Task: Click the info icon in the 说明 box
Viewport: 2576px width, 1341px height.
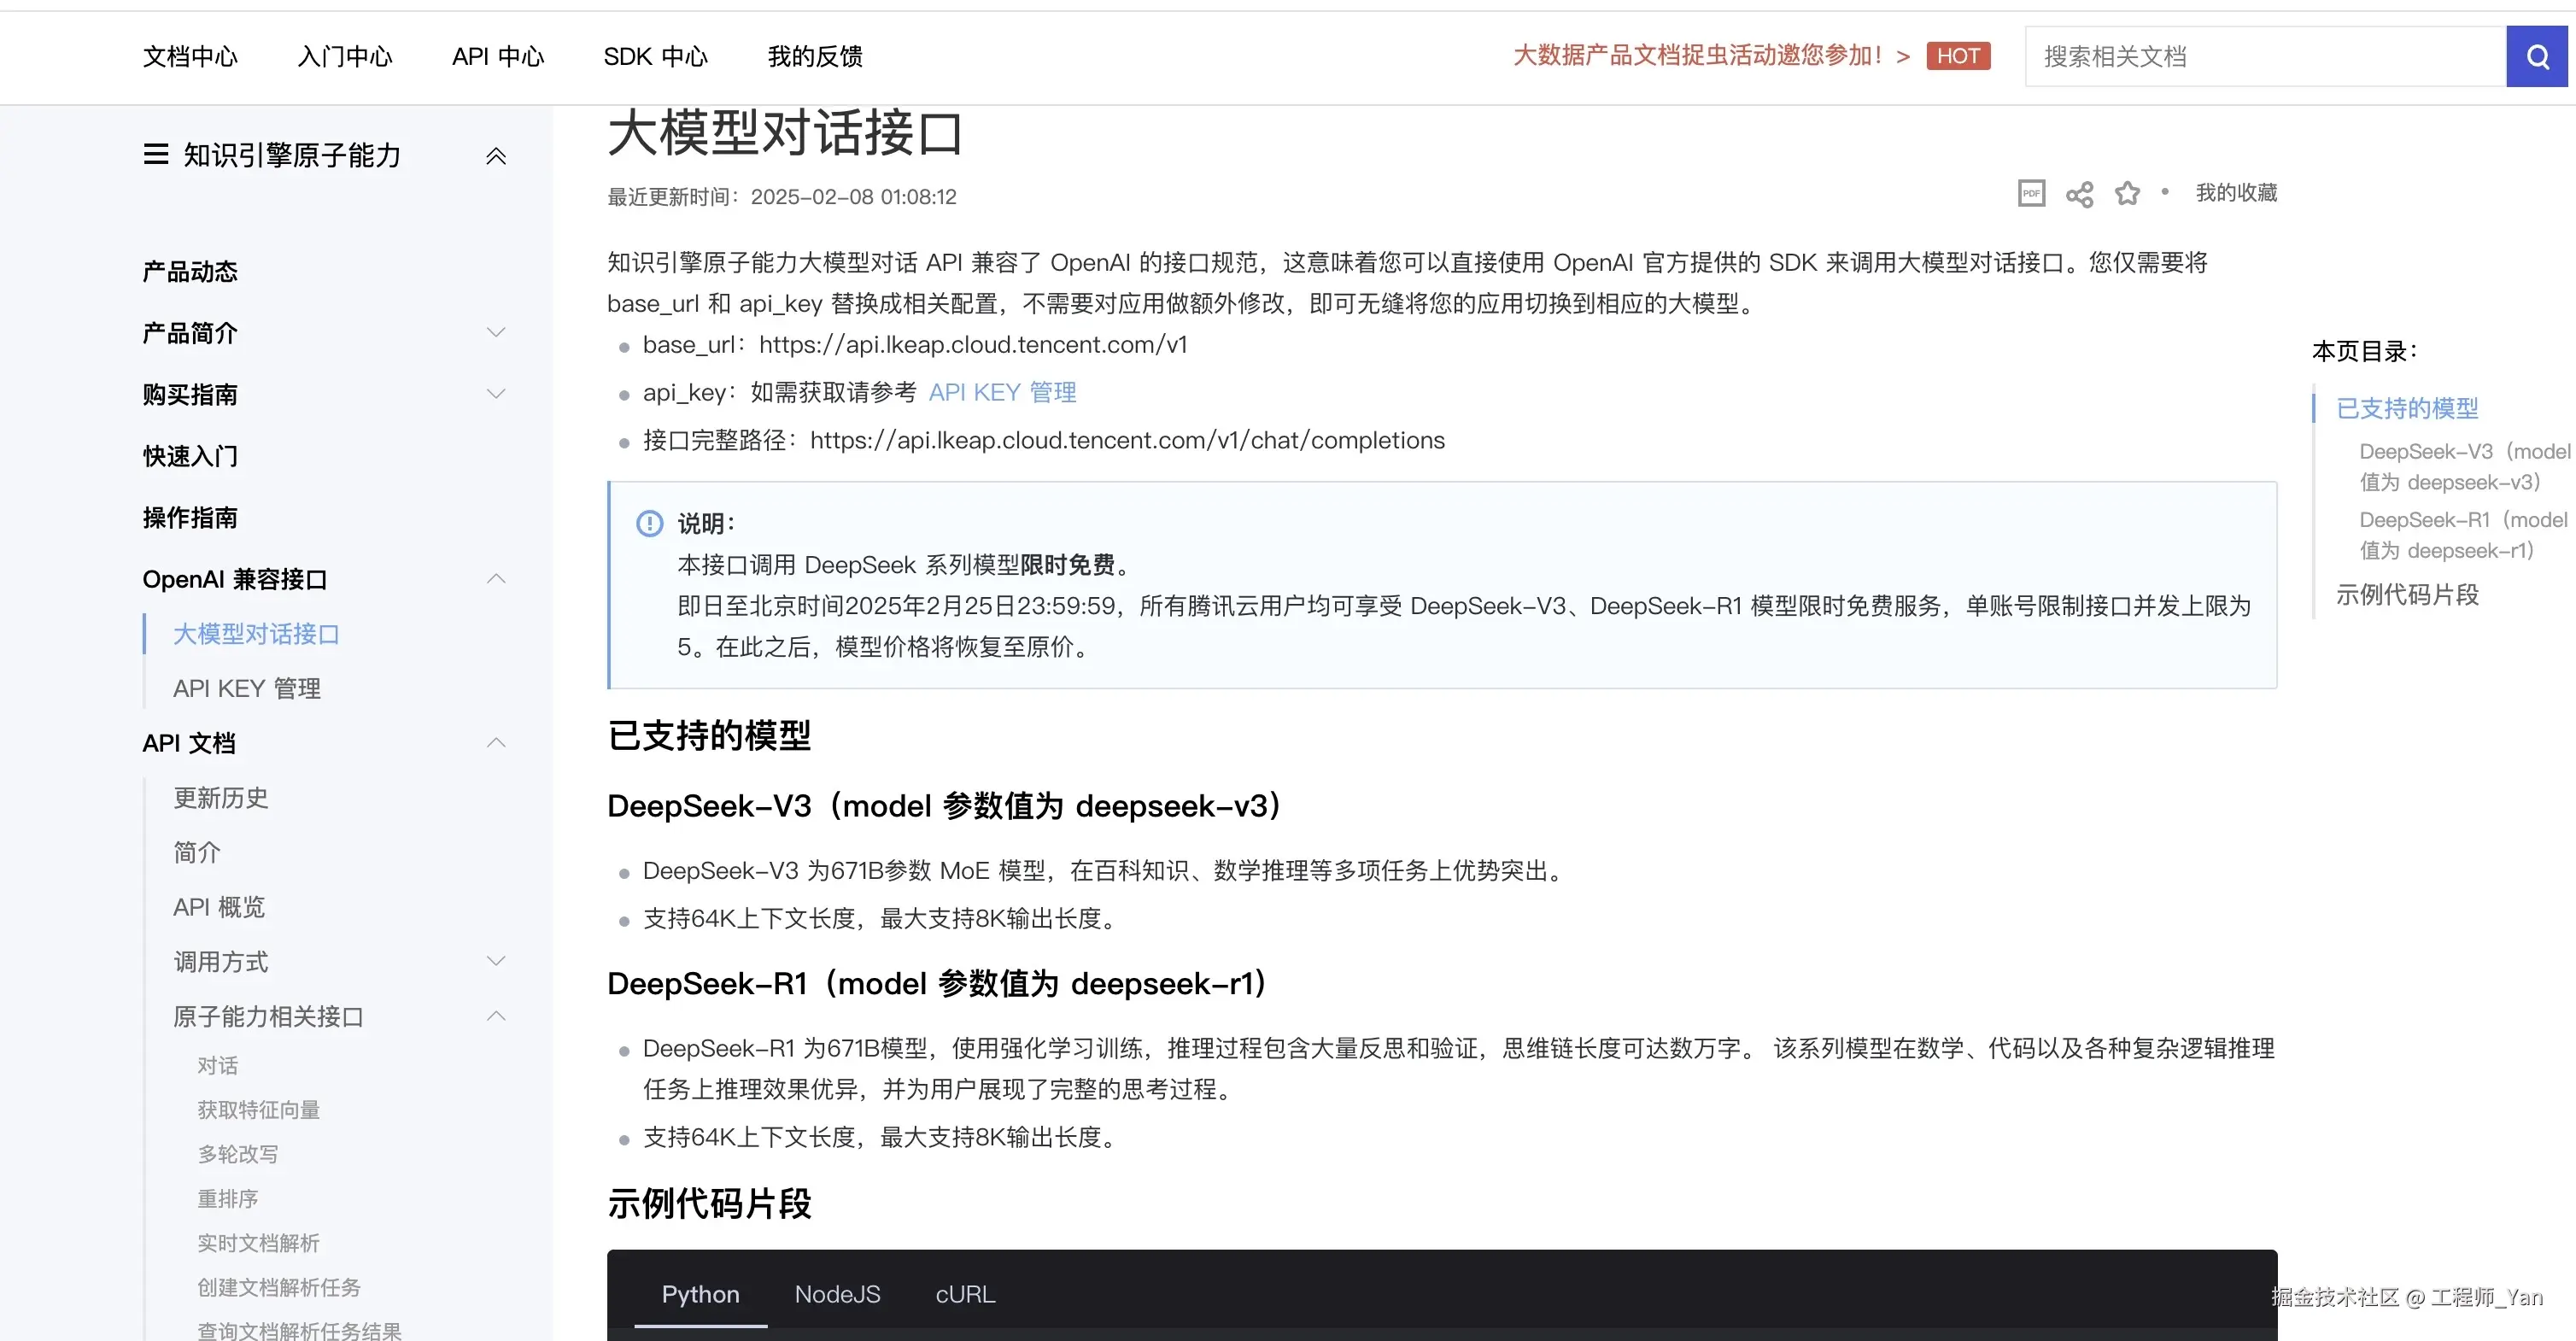Action: (x=649, y=523)
